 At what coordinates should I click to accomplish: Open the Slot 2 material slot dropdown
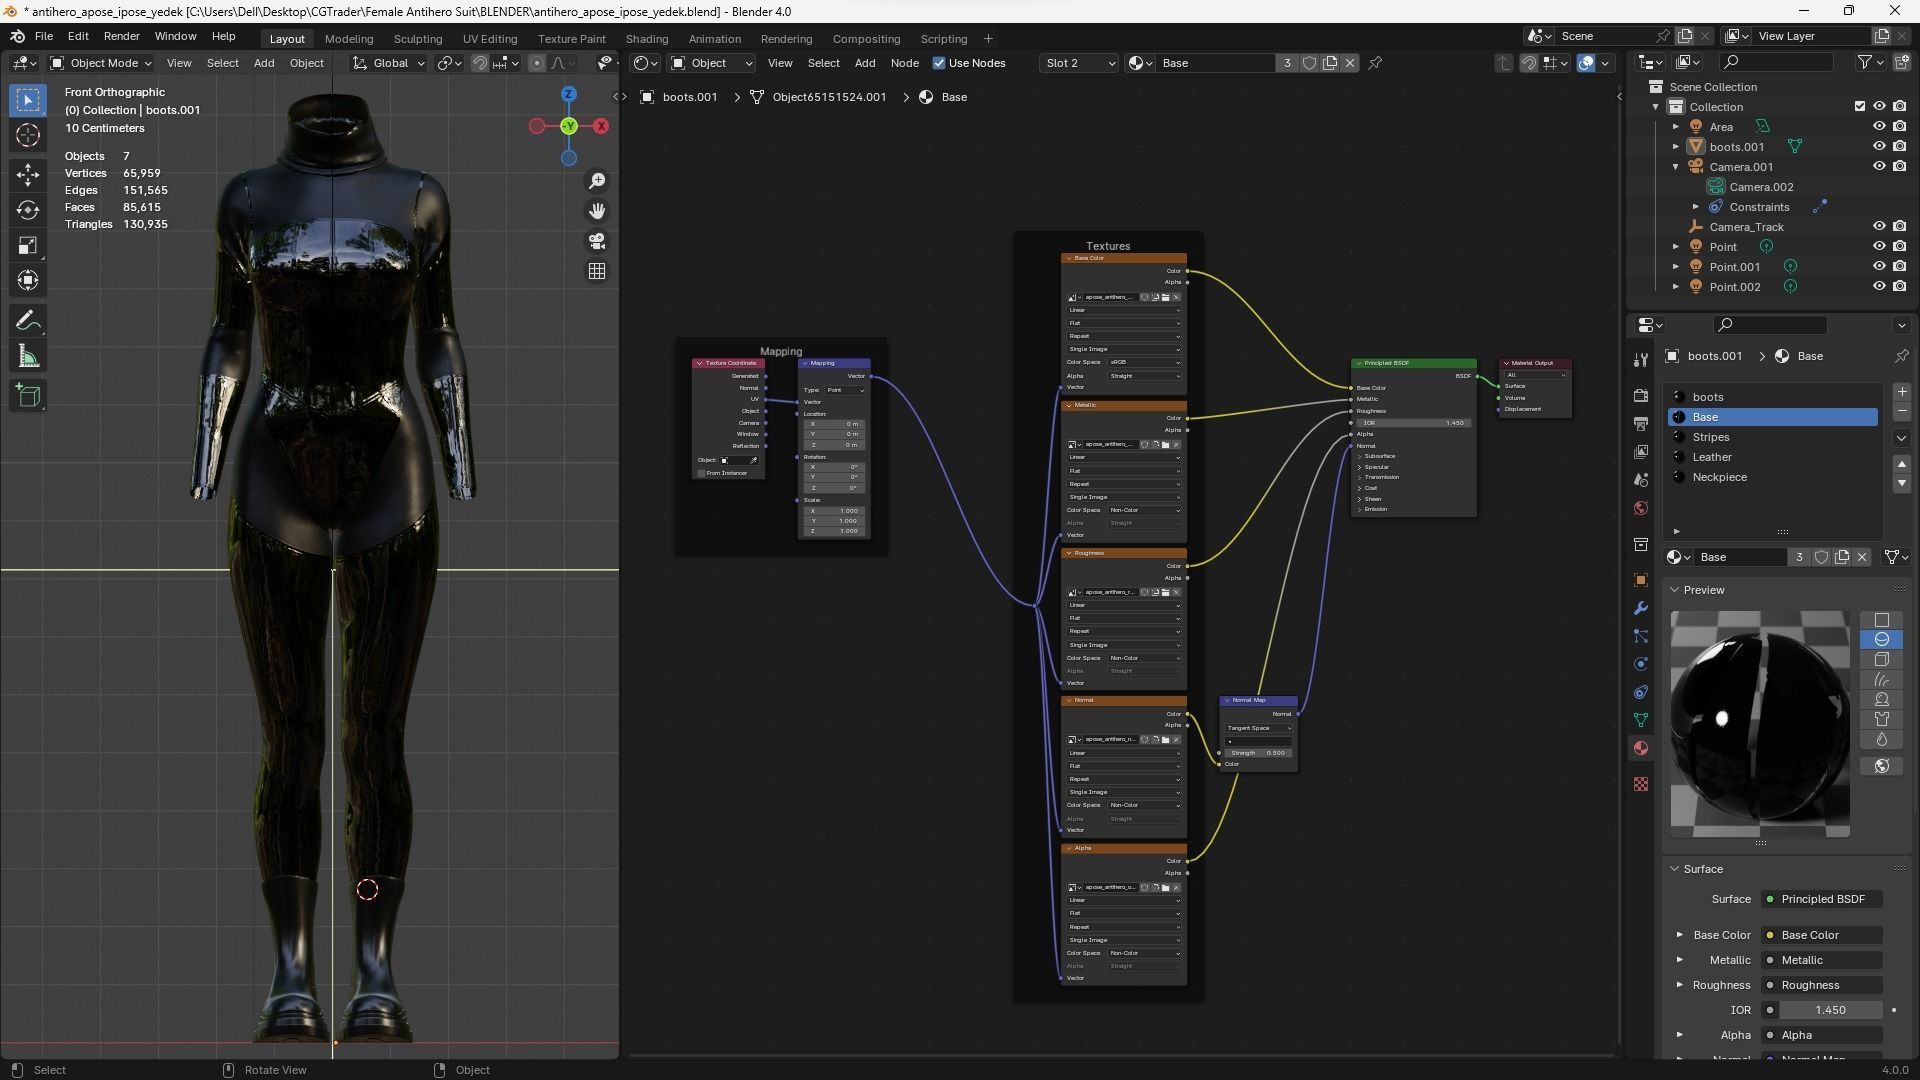pos(1079,63)
